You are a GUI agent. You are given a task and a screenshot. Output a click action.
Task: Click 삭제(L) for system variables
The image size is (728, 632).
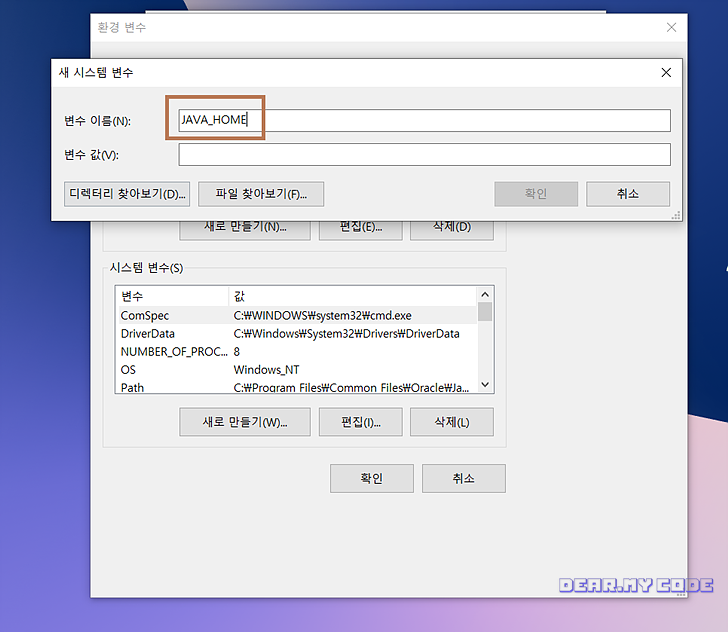click(x=452, y=422)
